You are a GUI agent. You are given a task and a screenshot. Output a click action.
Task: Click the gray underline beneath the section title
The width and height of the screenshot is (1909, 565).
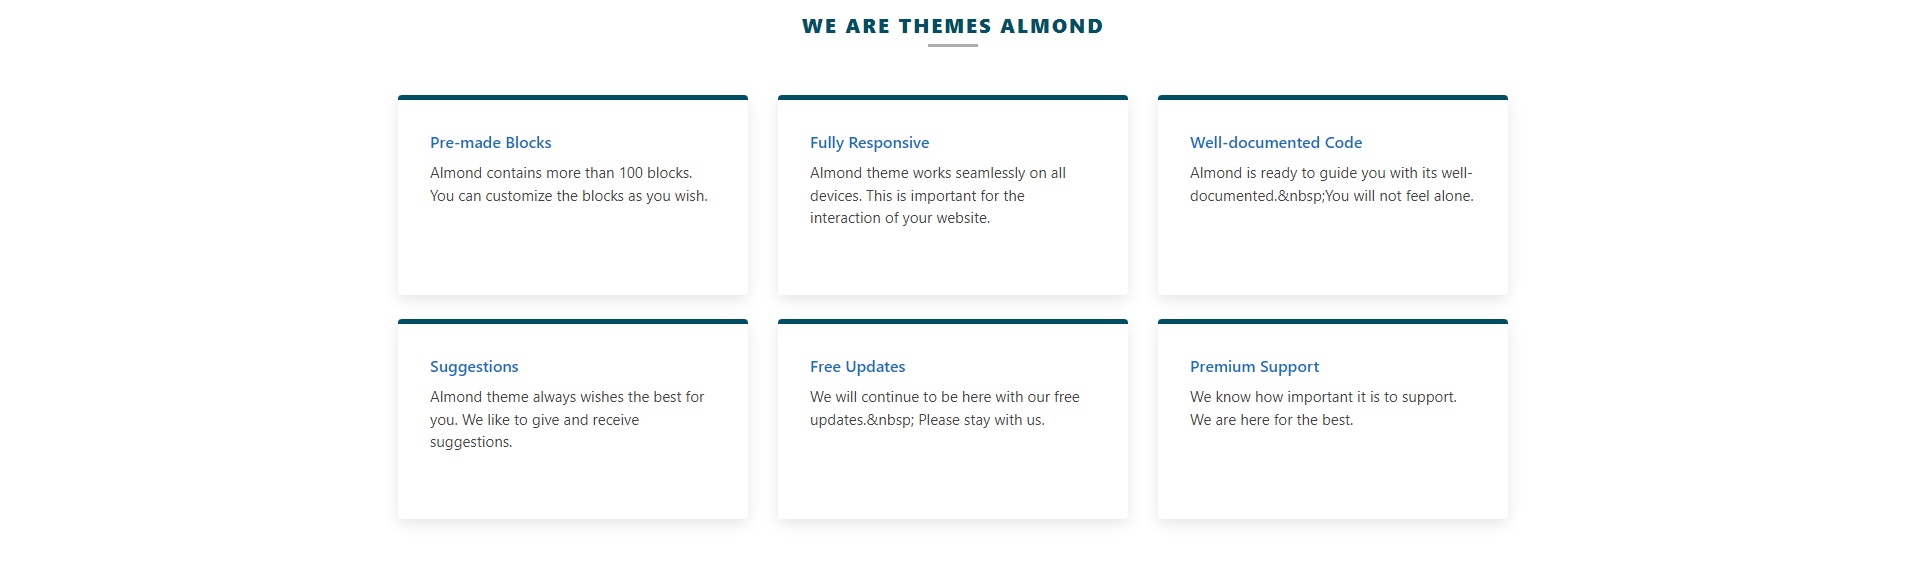pos(952,45)
